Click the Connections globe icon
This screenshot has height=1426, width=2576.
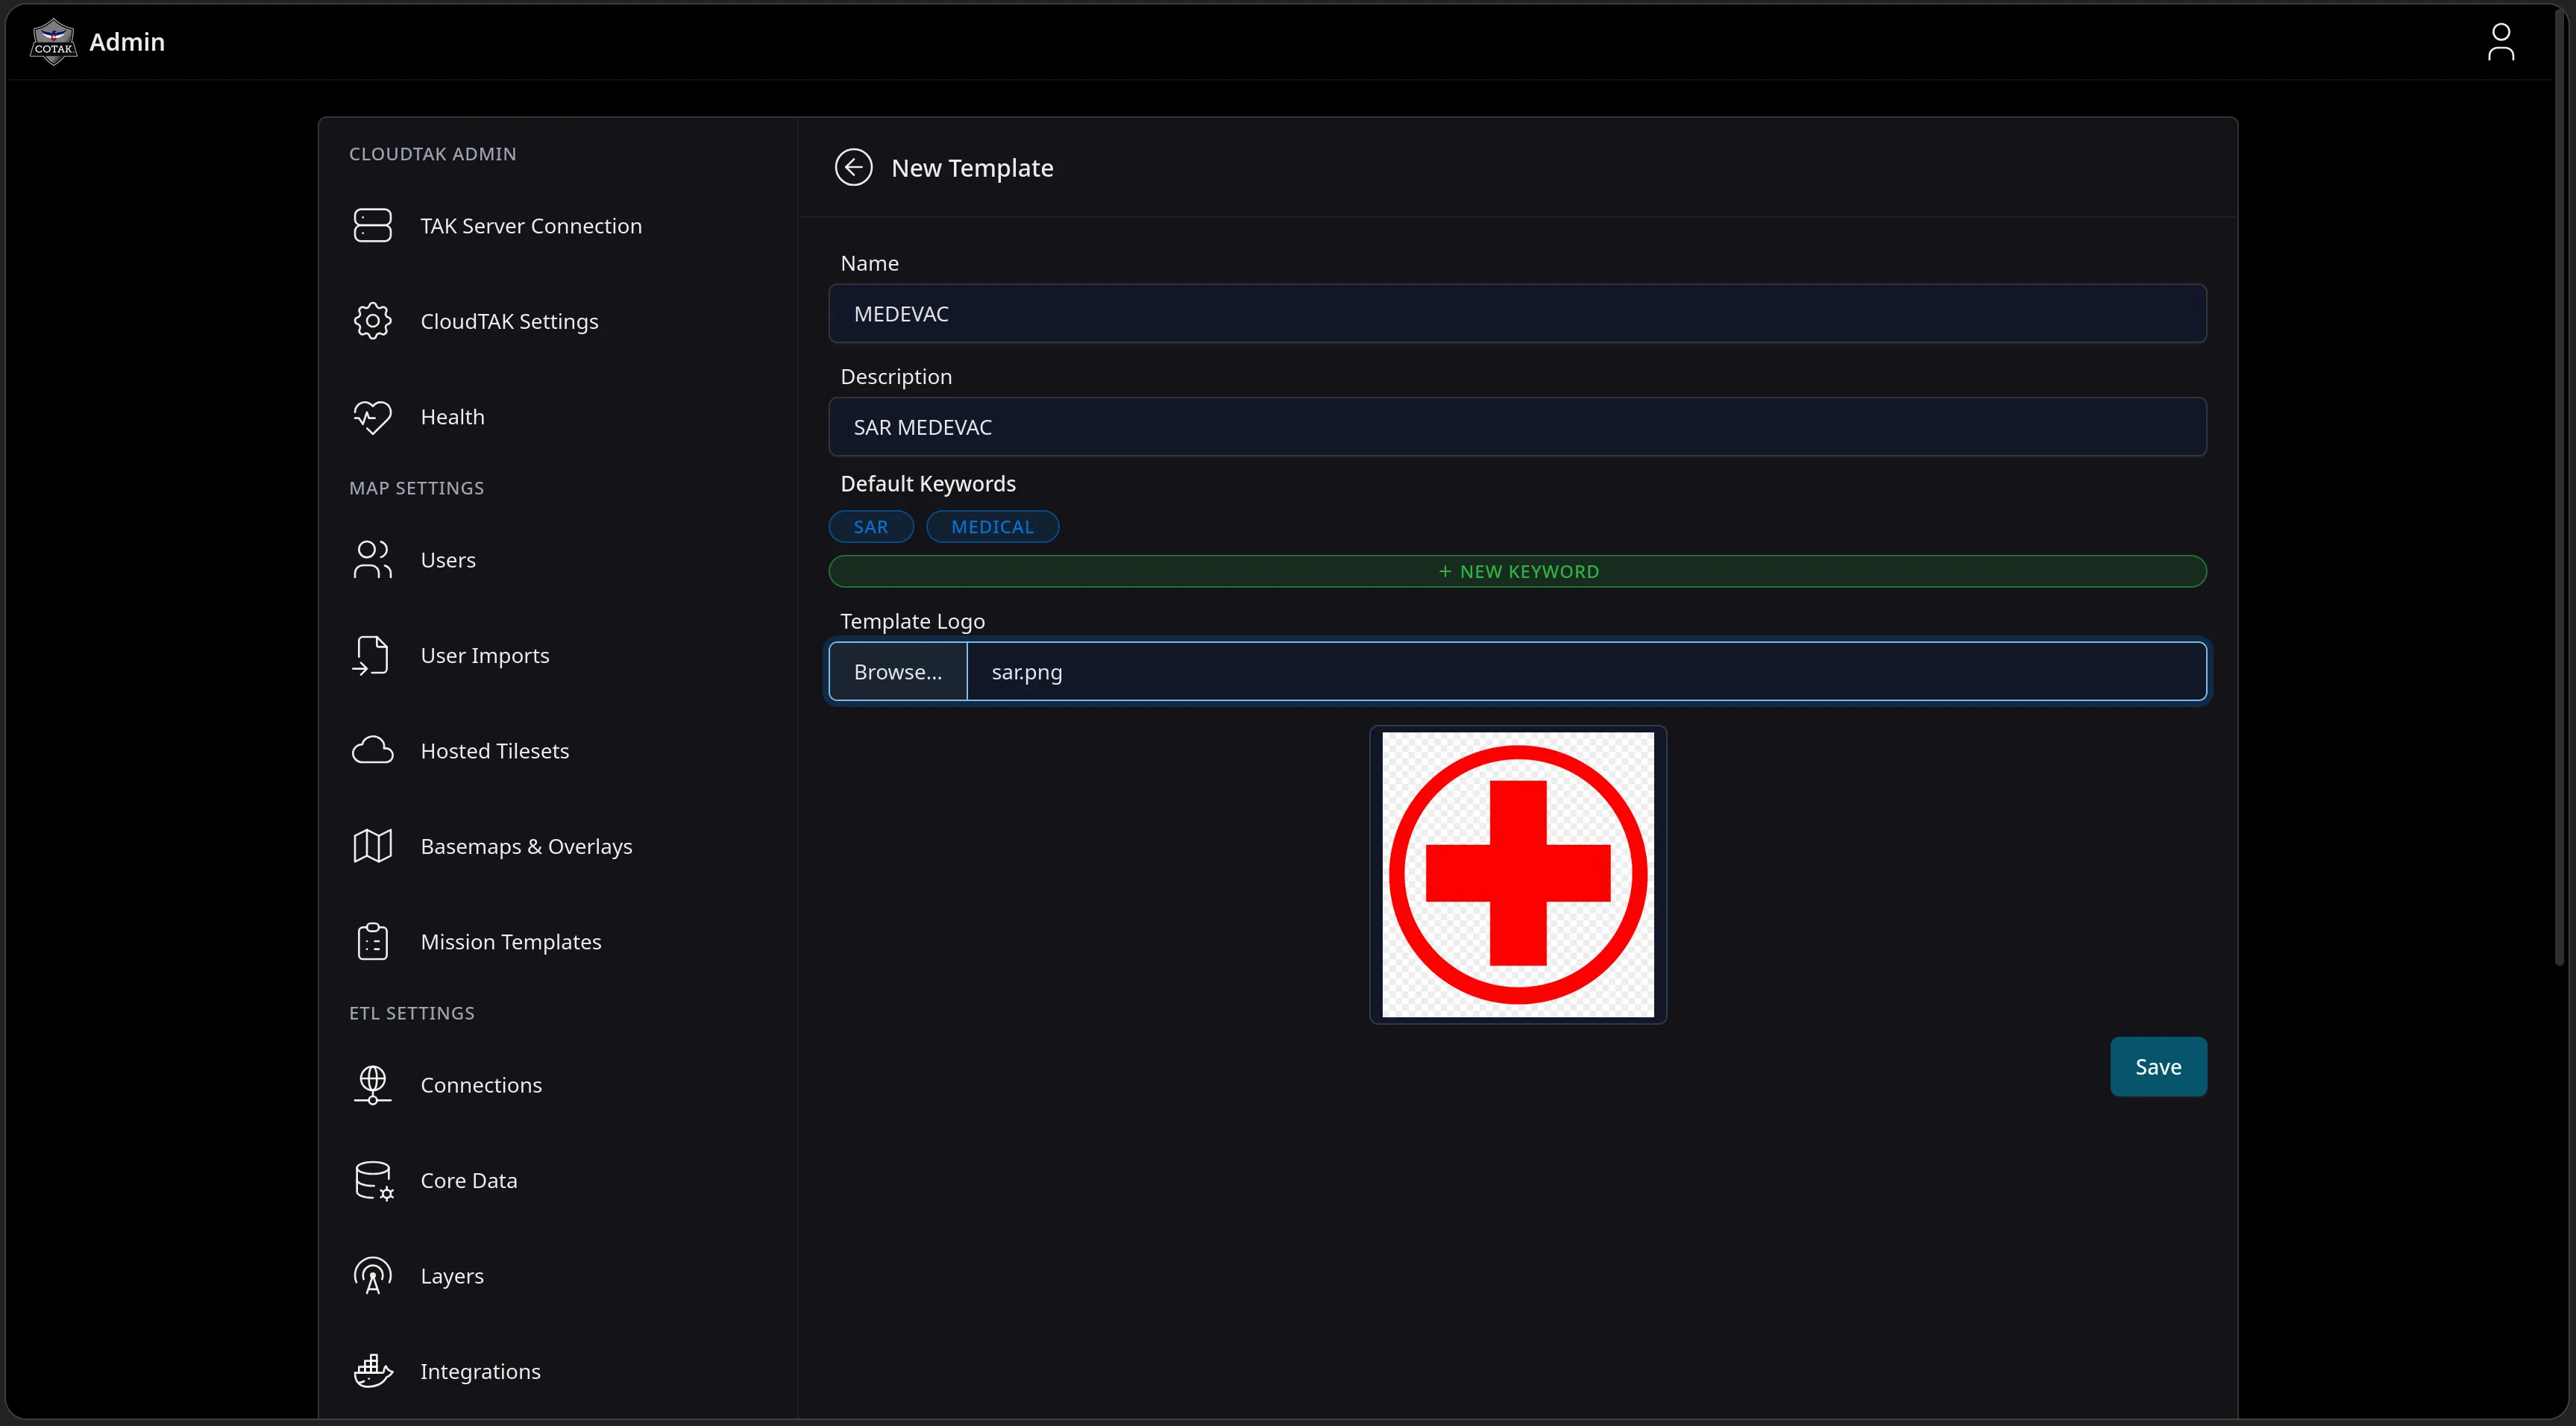tap(372, 1085)
